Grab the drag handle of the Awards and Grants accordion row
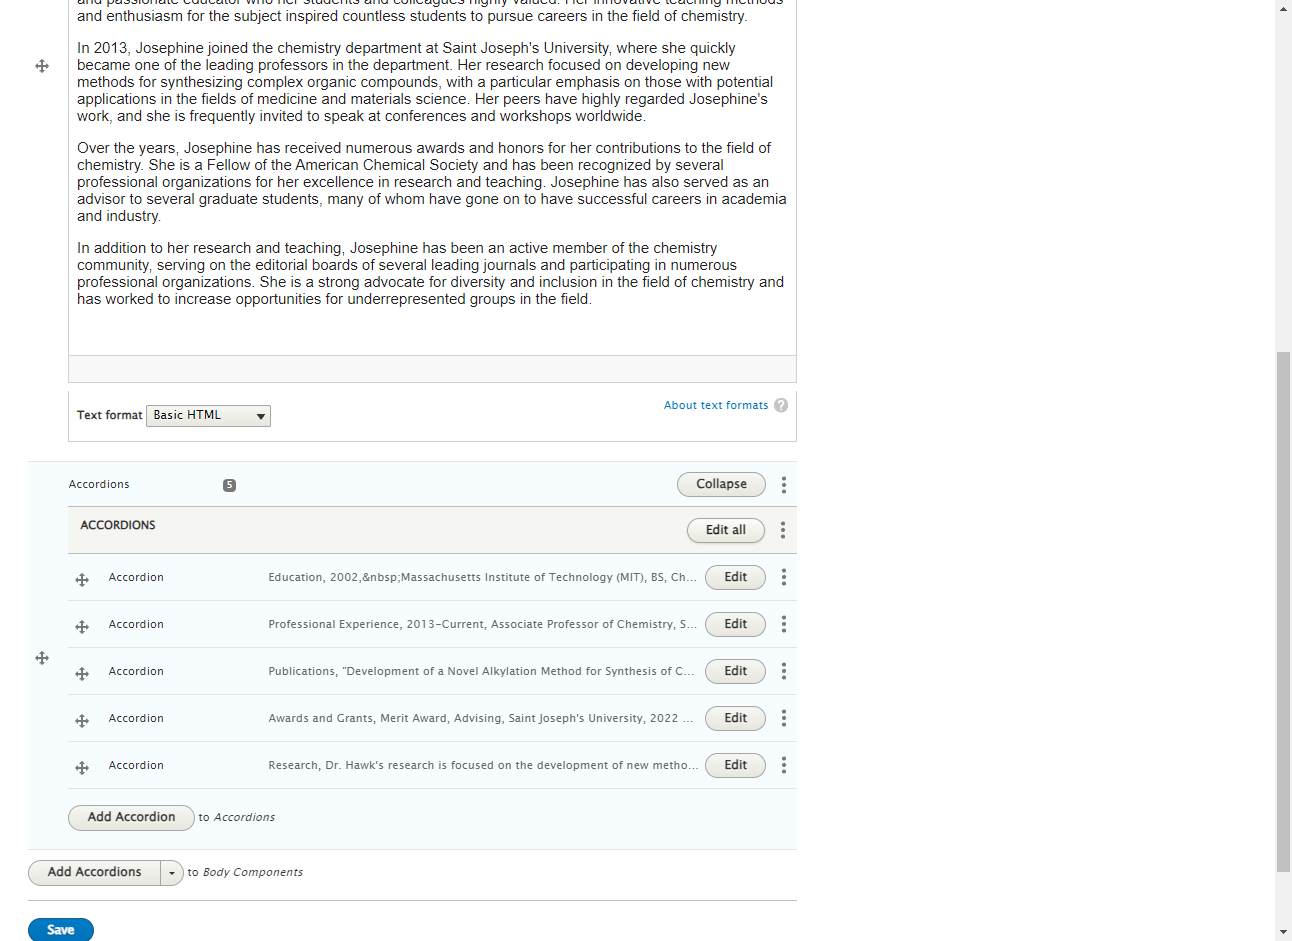 click(82, 720)
